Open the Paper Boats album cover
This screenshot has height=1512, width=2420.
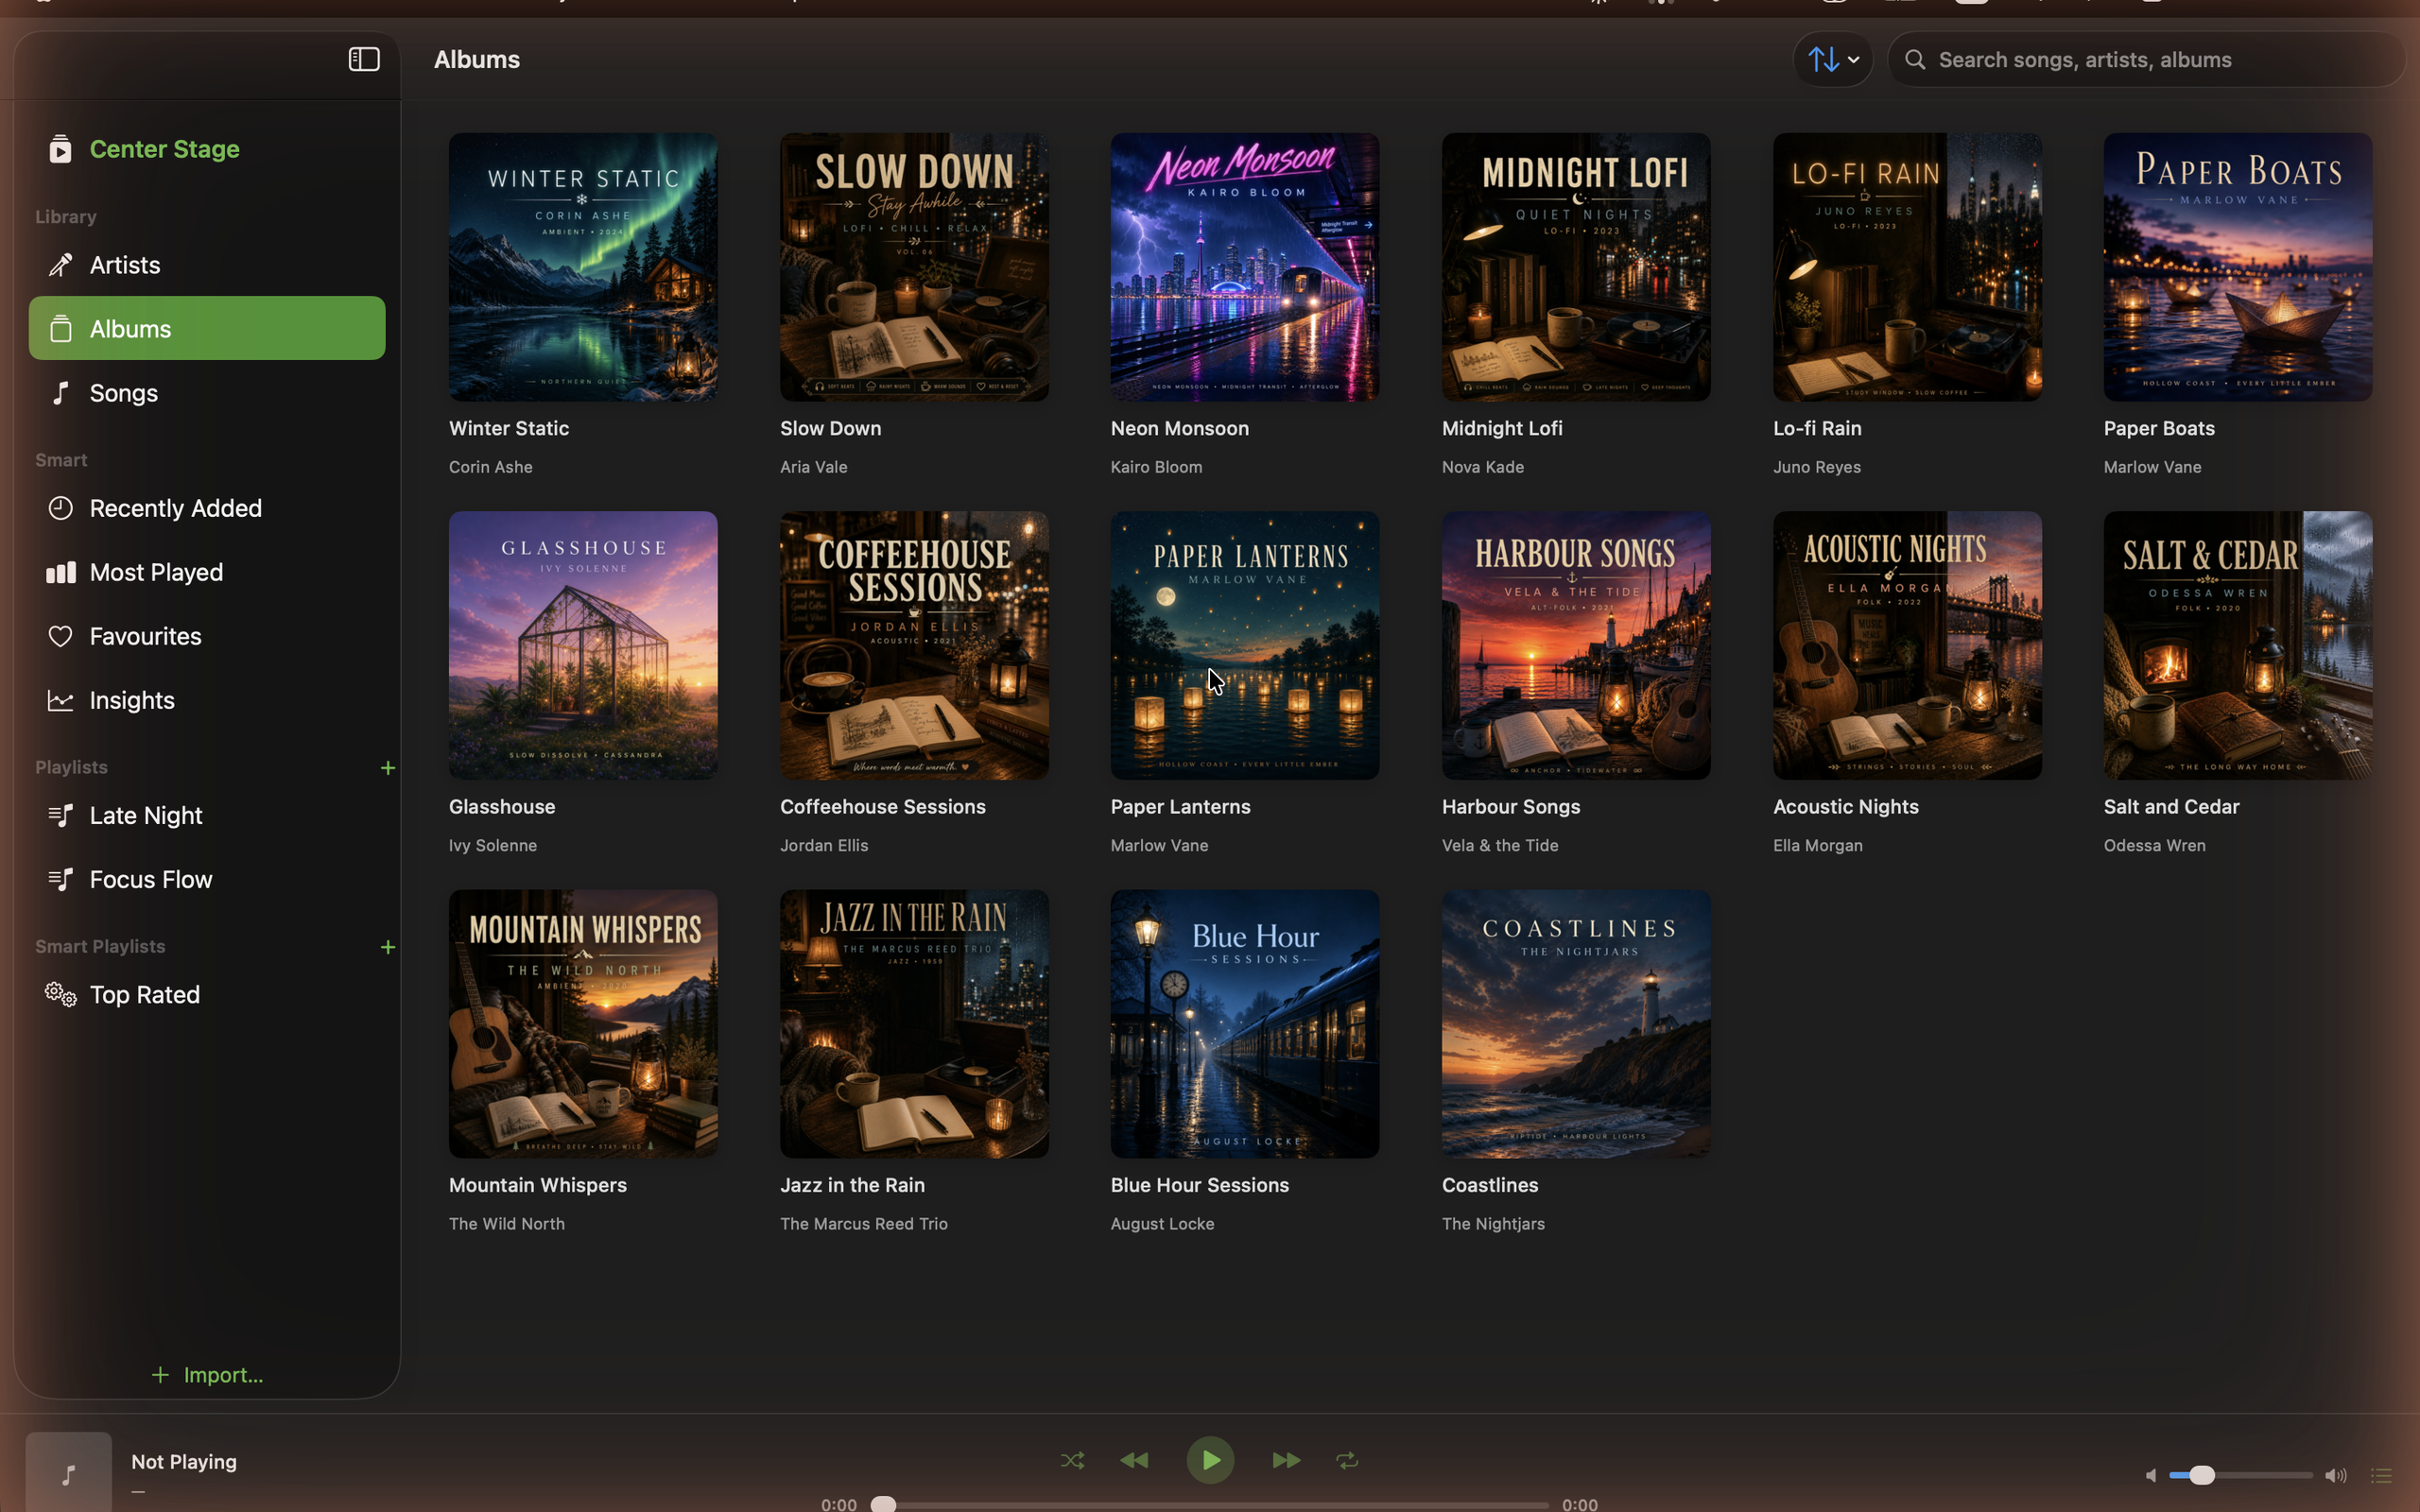tap(2238, 267)
